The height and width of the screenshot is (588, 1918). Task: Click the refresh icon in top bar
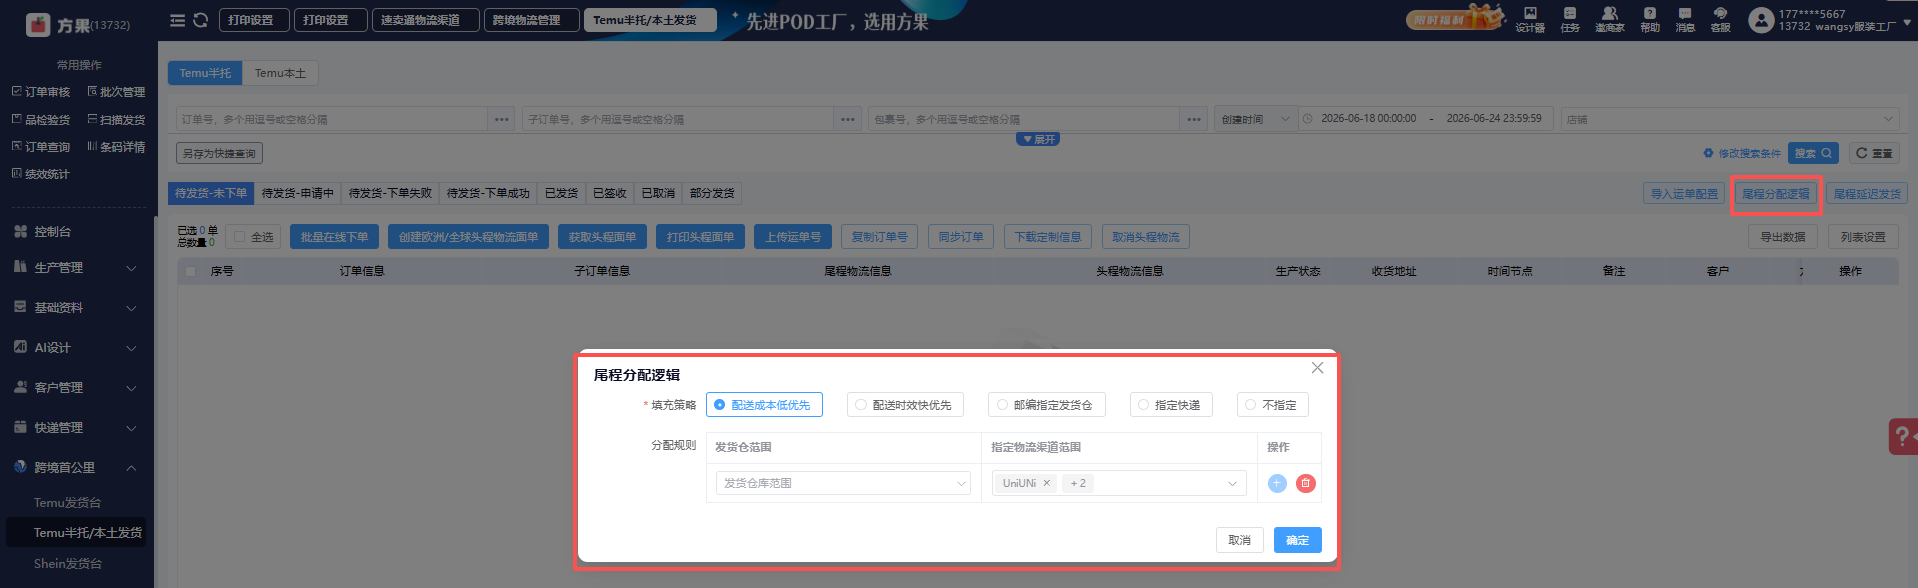(200, 20)
